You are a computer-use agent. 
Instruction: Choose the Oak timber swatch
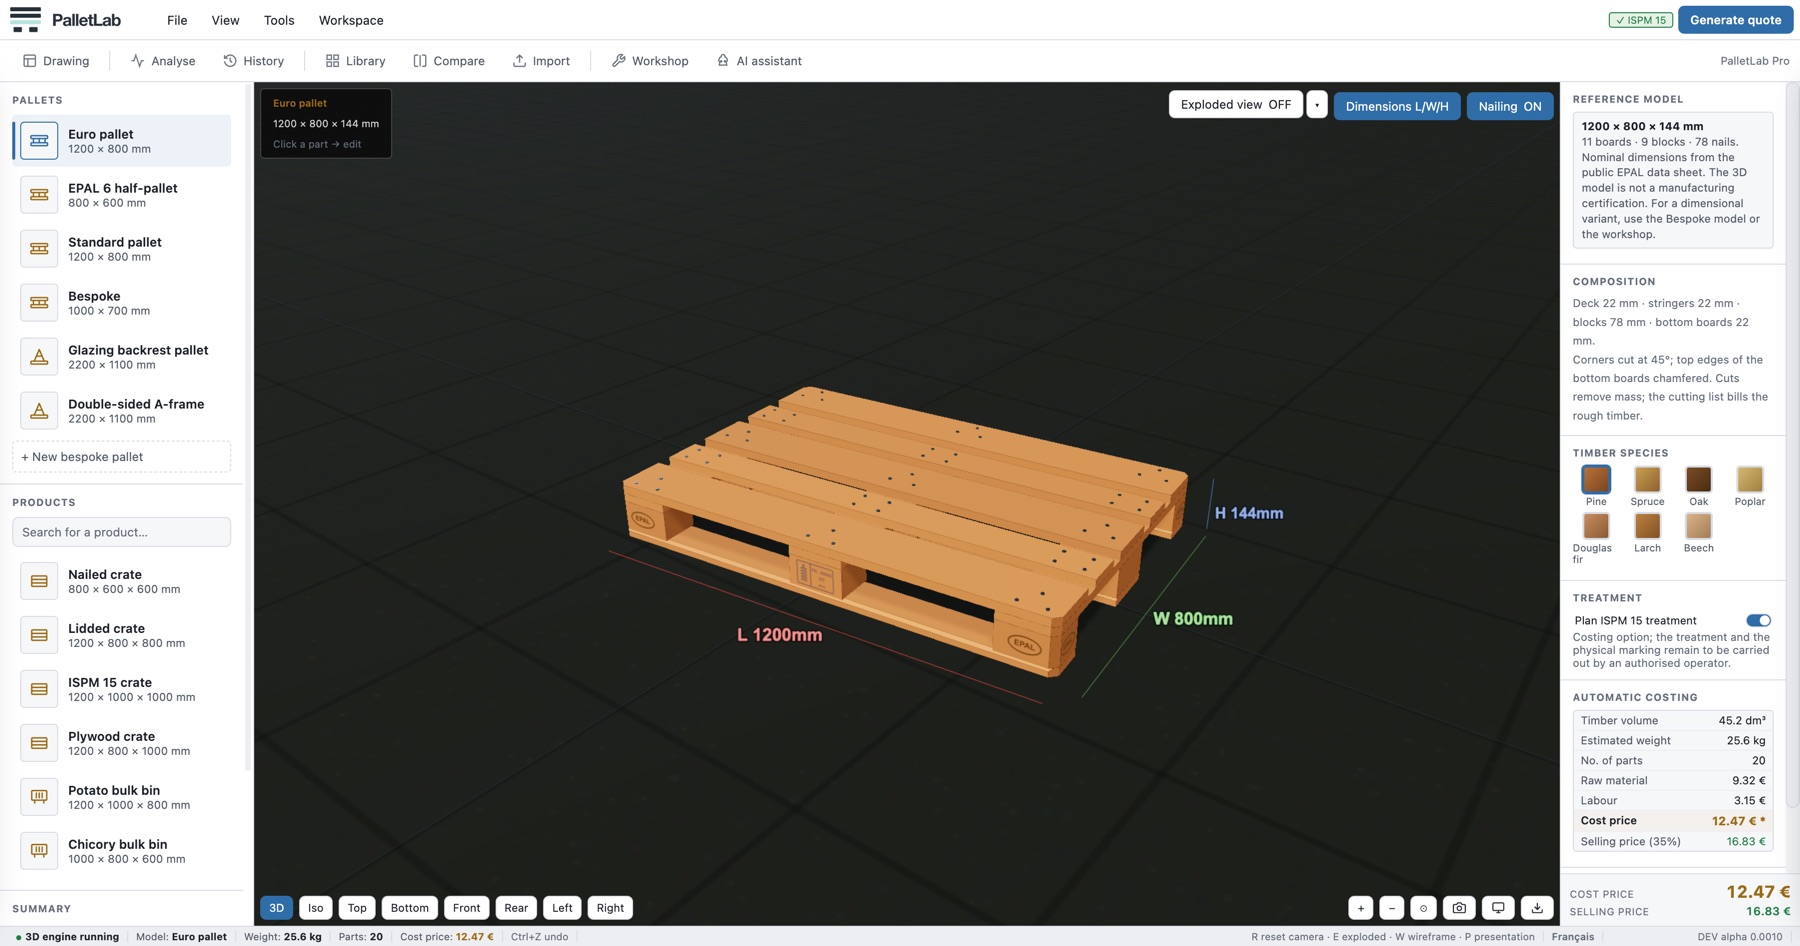(x=1698, y=480)
